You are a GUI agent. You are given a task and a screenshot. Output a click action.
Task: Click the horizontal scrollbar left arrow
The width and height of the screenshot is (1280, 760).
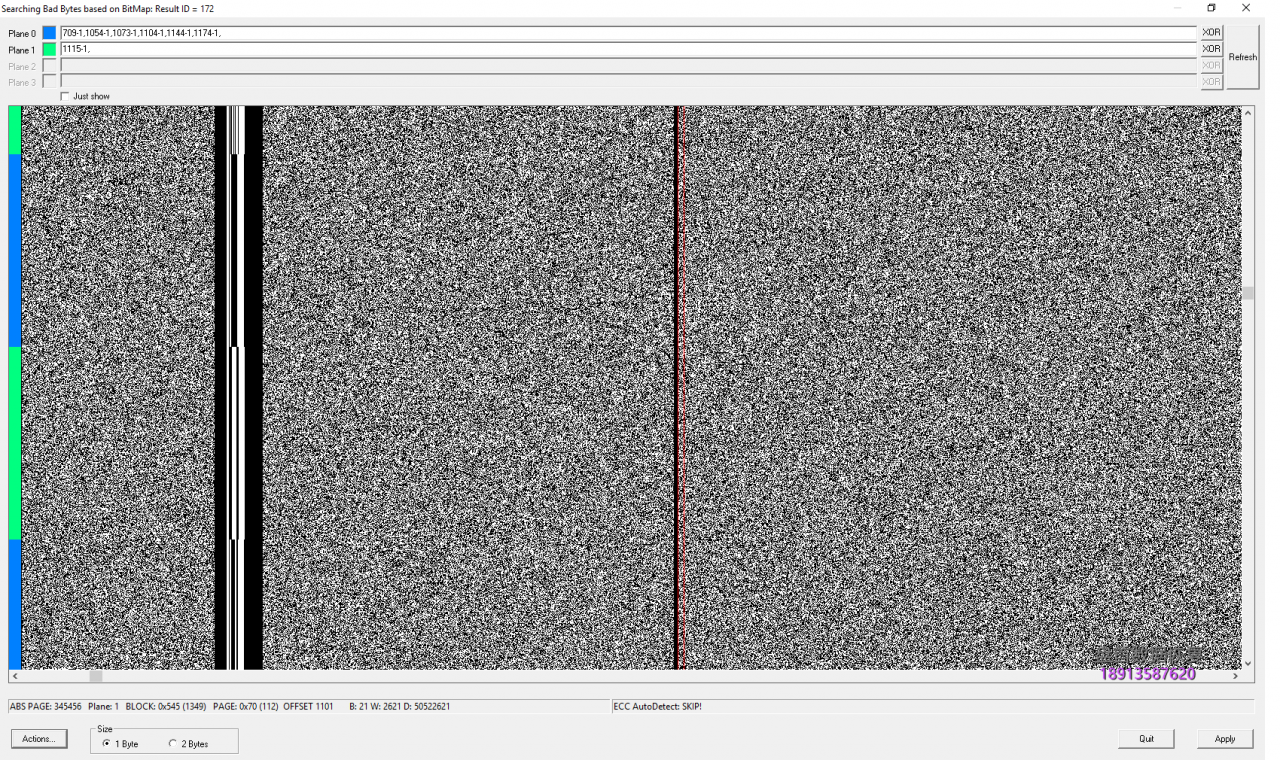(15, 677)
